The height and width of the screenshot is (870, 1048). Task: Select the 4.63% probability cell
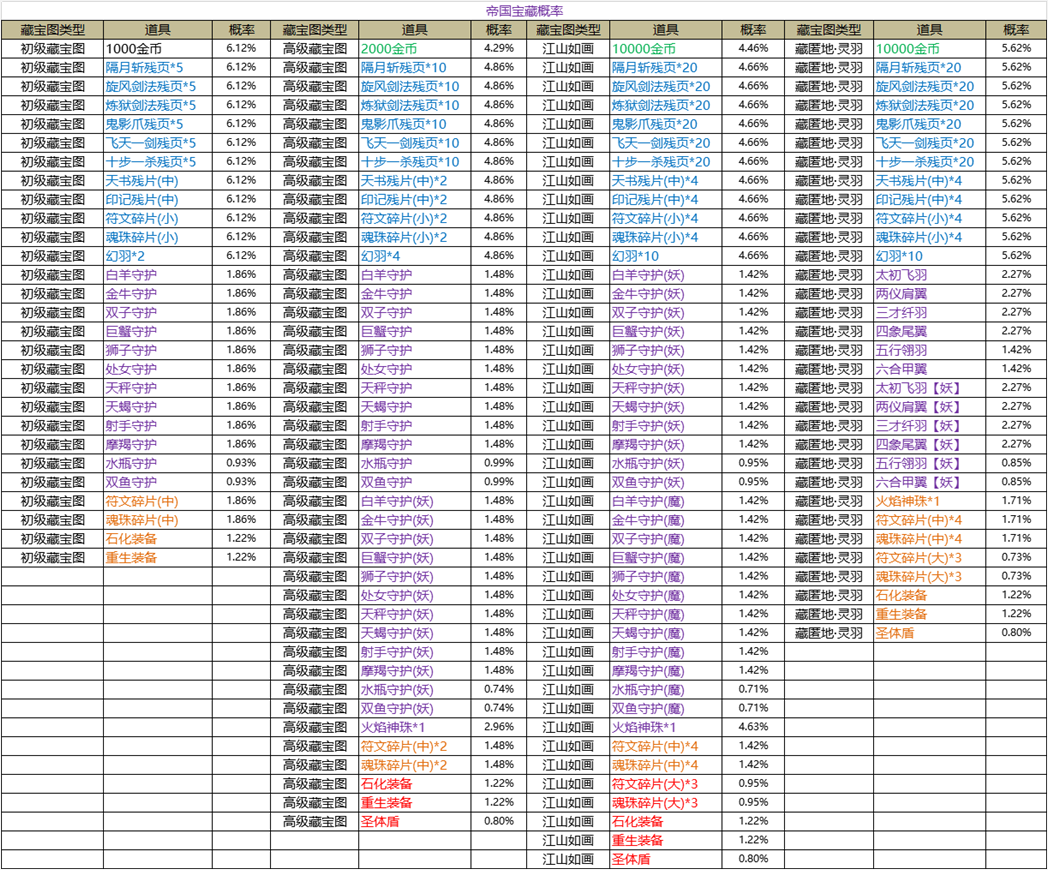tap(753, 727)
